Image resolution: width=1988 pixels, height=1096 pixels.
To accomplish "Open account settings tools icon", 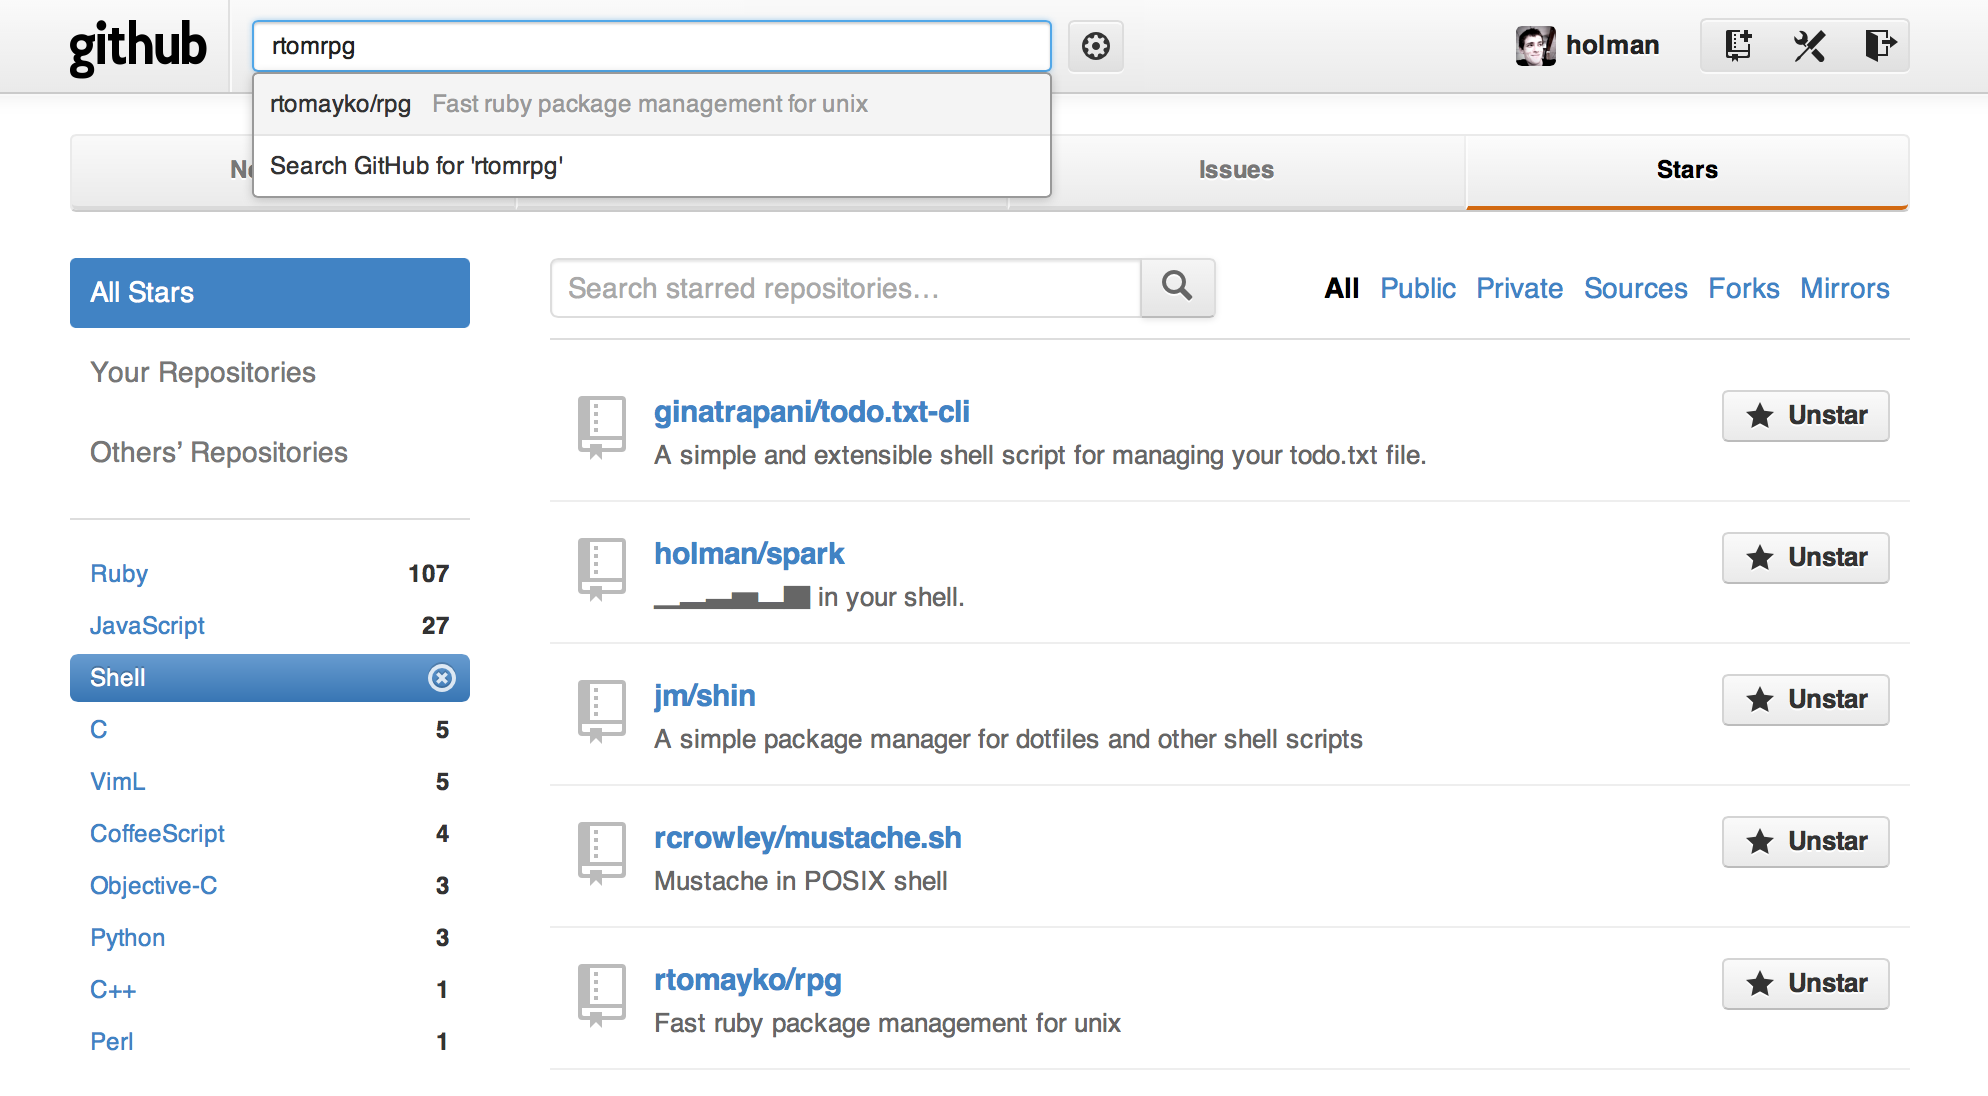I will [x=1809, y=46].
